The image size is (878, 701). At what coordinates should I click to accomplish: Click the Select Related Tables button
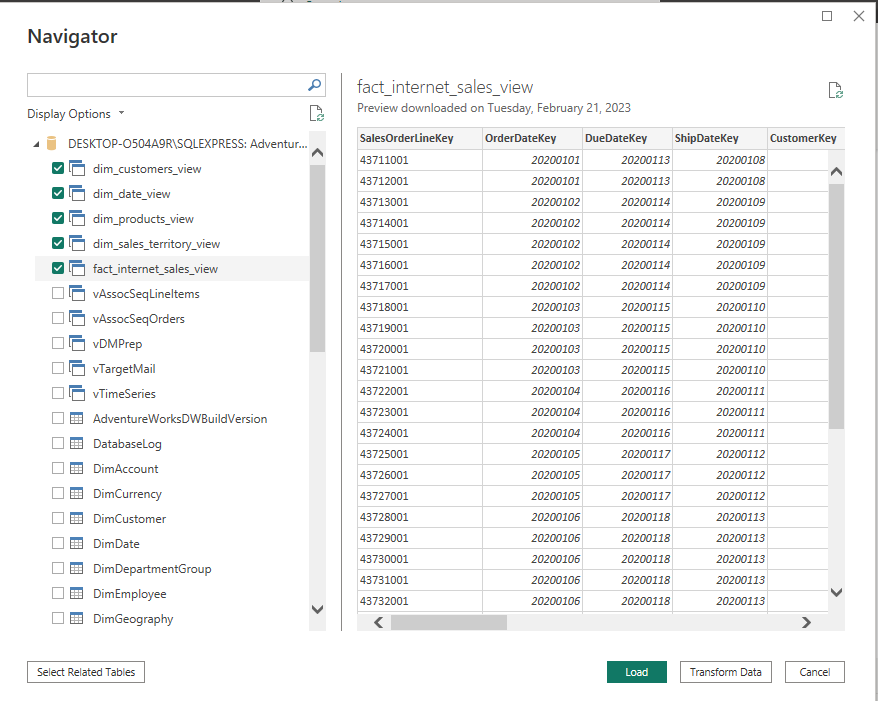tap(86, 672)
